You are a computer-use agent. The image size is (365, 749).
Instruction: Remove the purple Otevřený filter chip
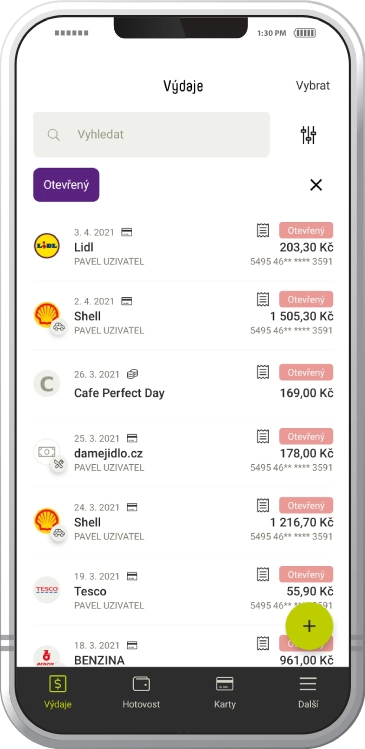66,185
